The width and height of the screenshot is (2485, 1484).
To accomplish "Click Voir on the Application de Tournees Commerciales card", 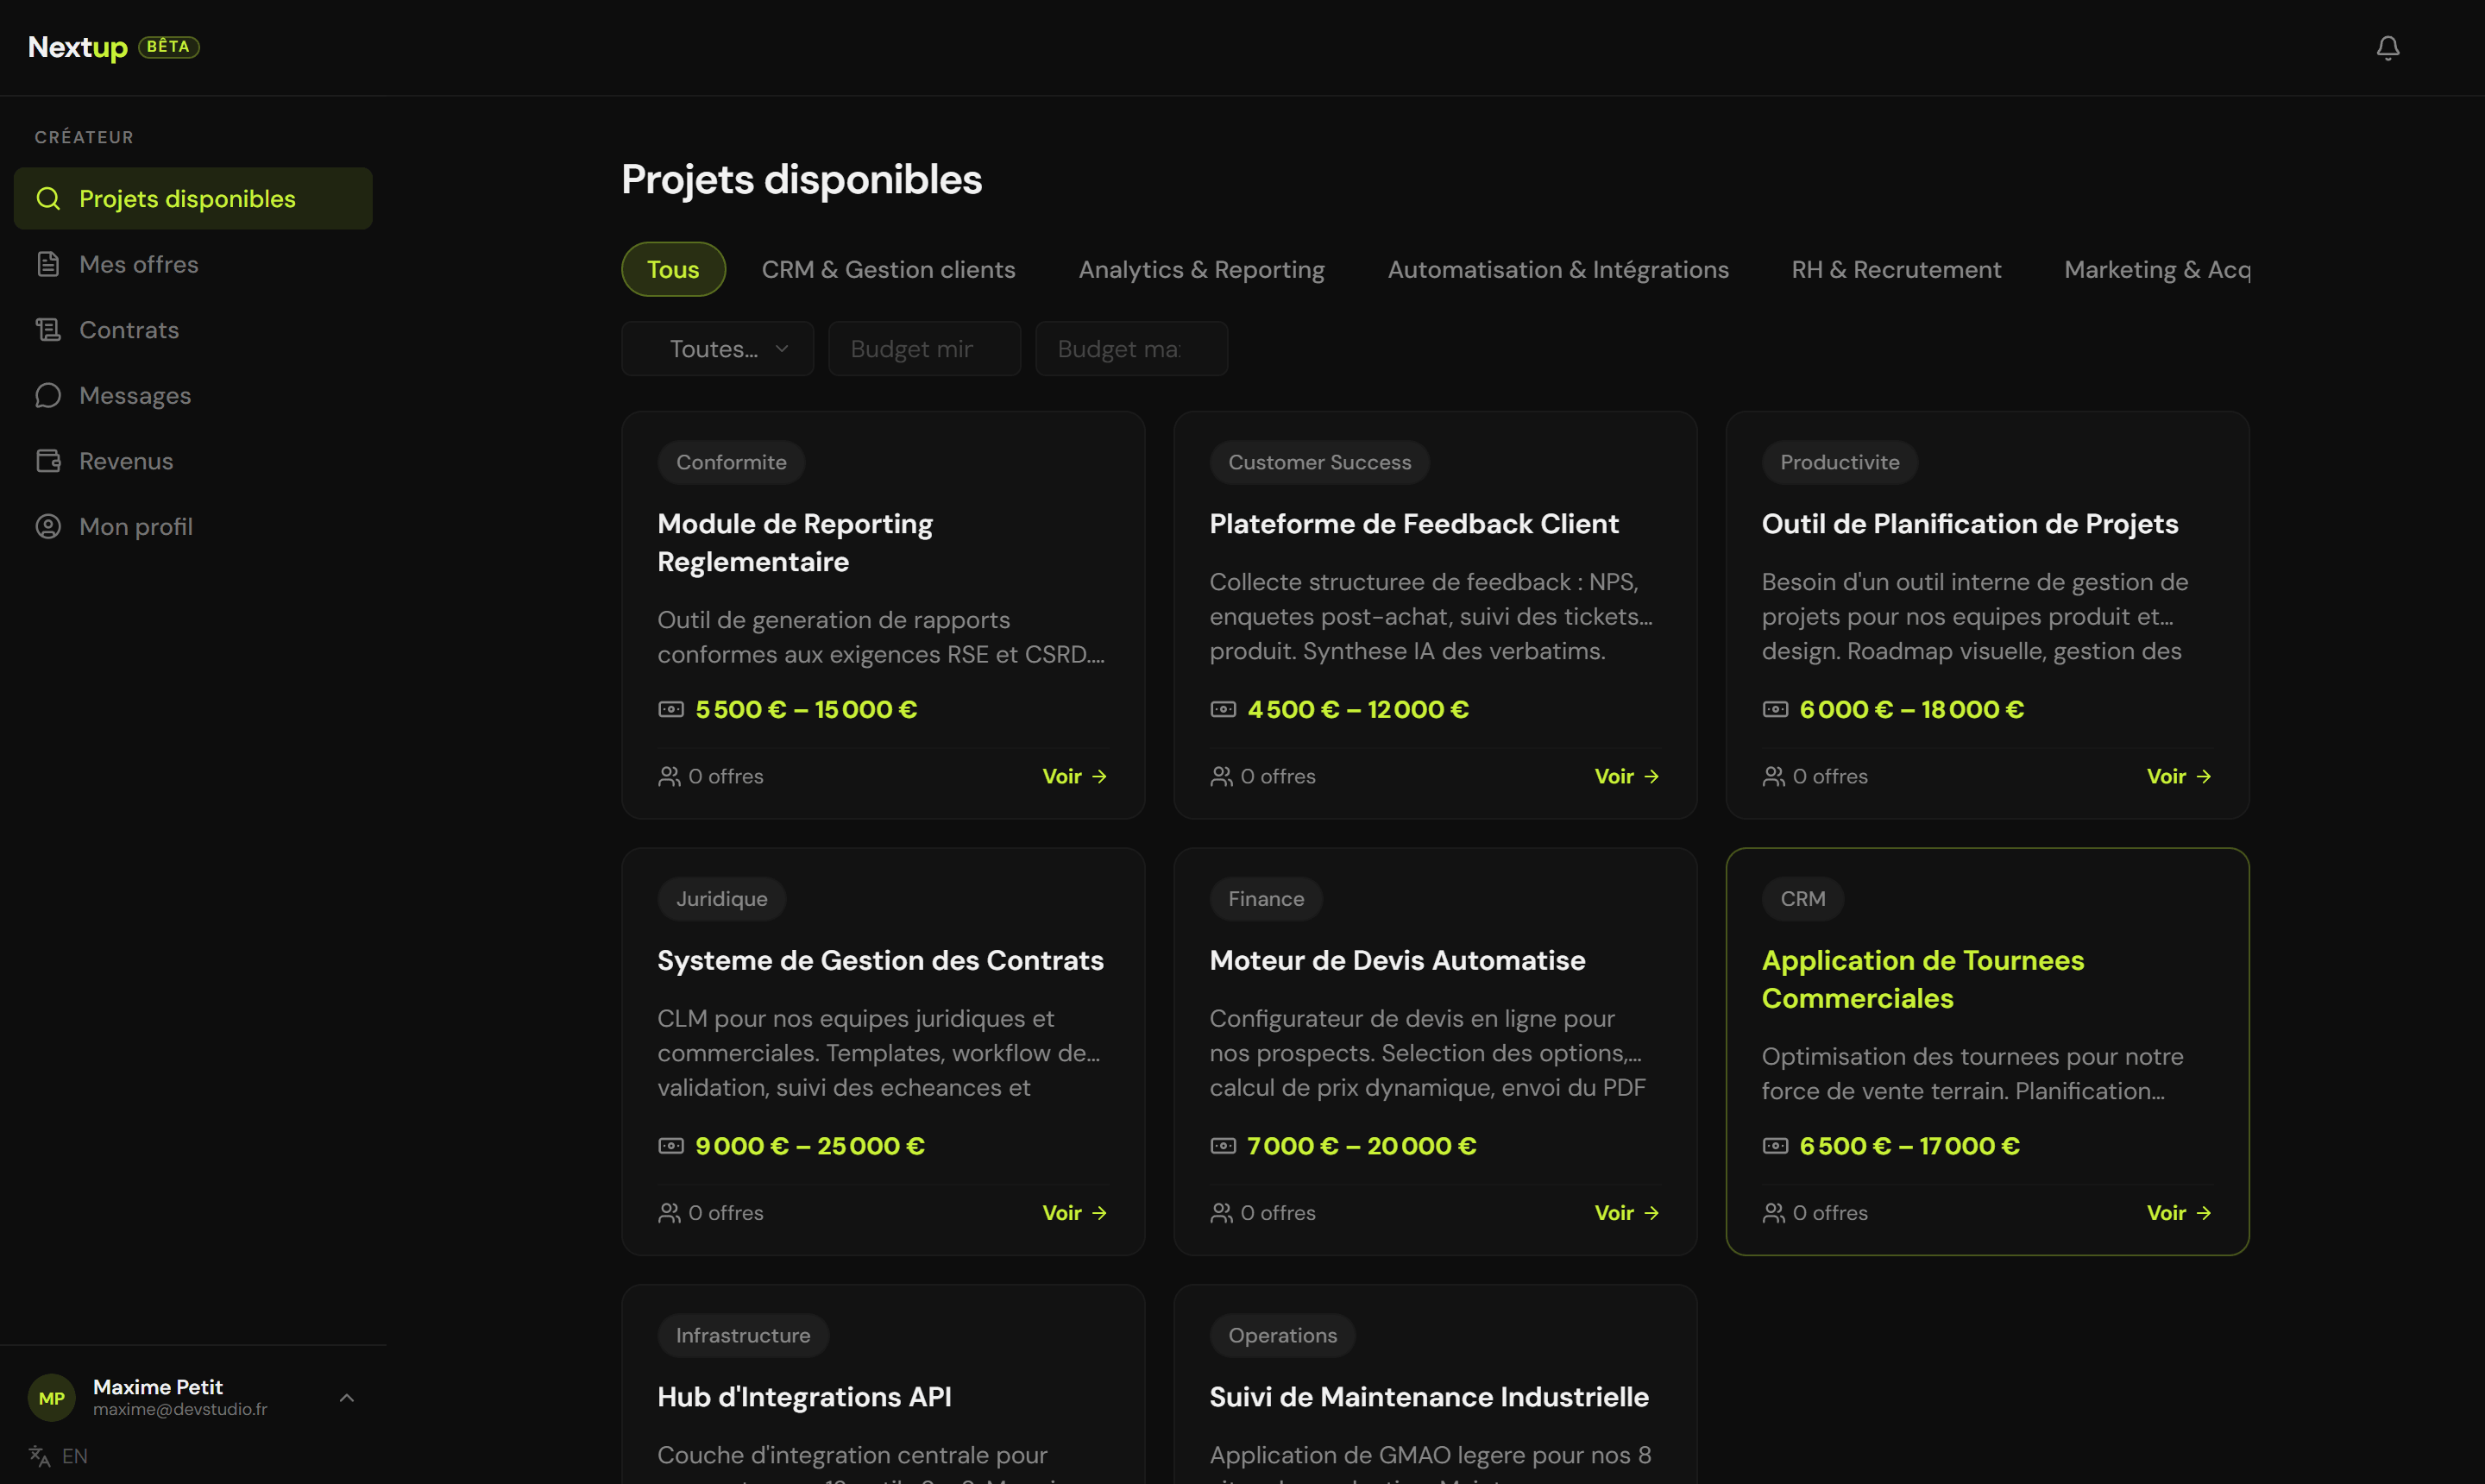I will pos(2178,1212).
